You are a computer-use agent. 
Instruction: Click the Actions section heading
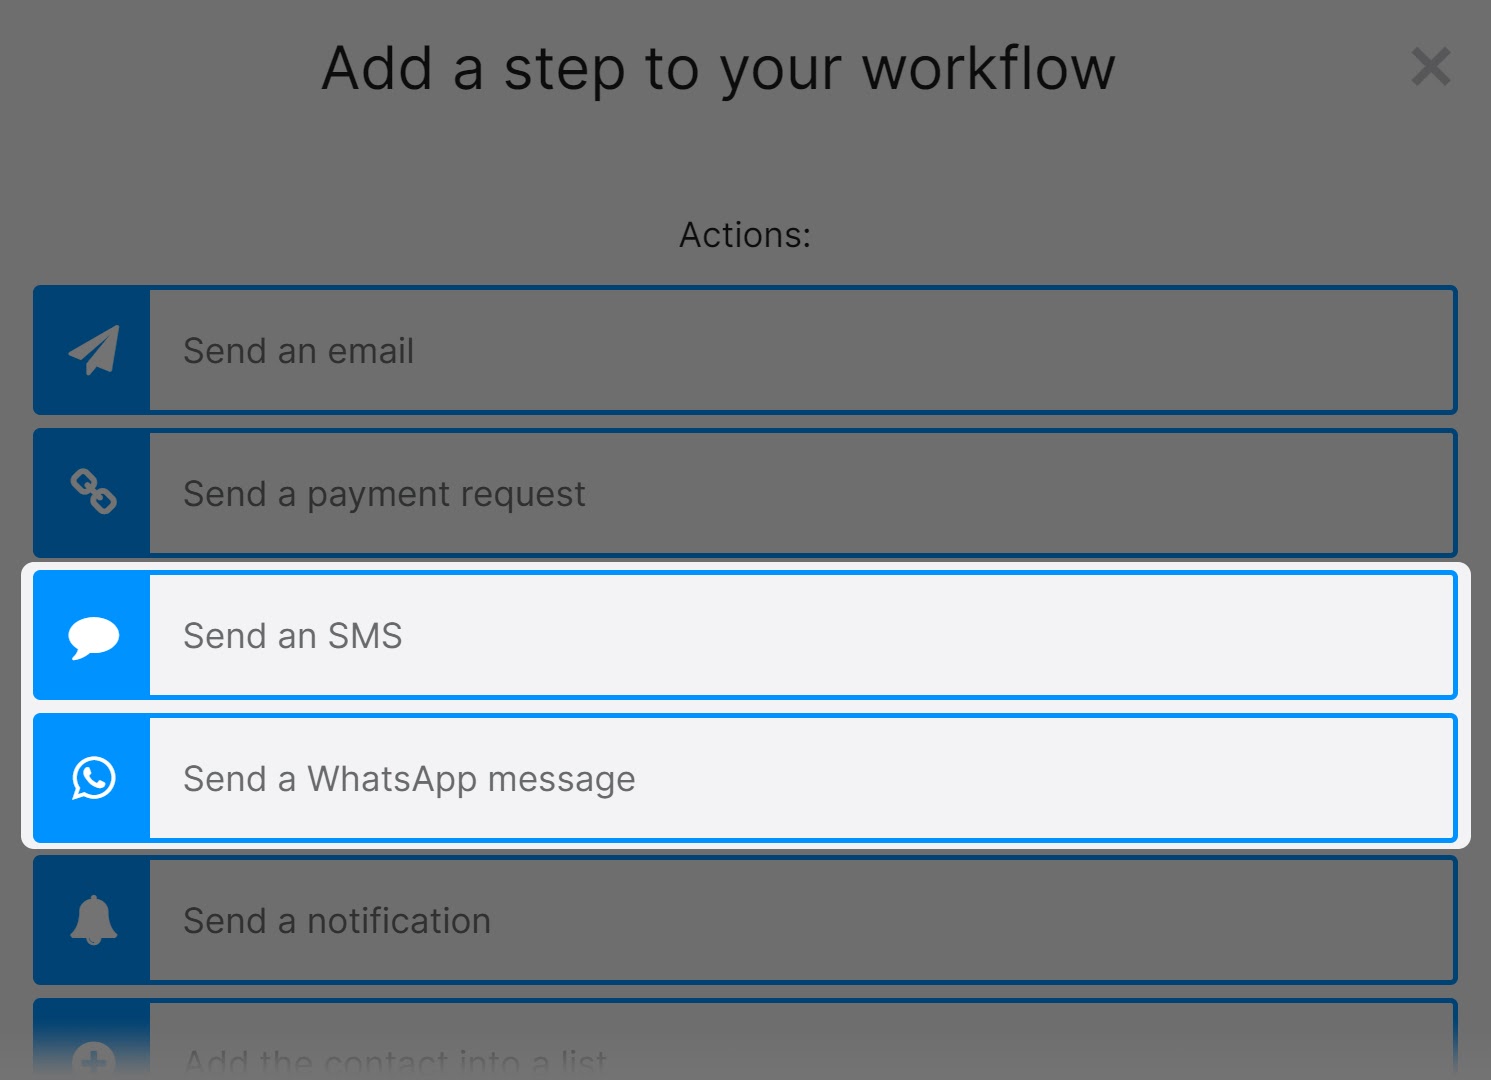pyautogui.click(x=744, y=234)
